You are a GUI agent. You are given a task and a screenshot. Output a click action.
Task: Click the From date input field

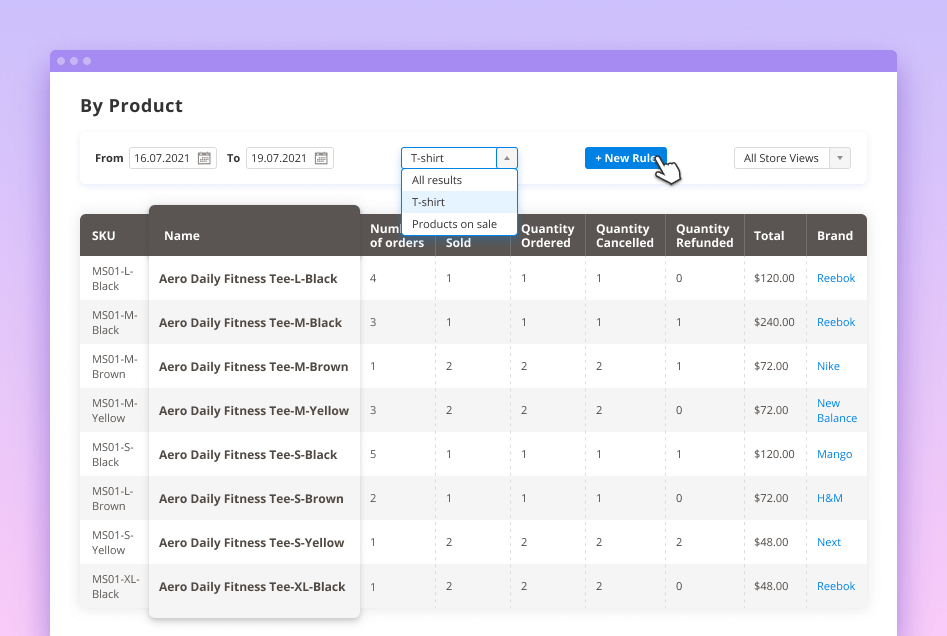pos(163,158)
